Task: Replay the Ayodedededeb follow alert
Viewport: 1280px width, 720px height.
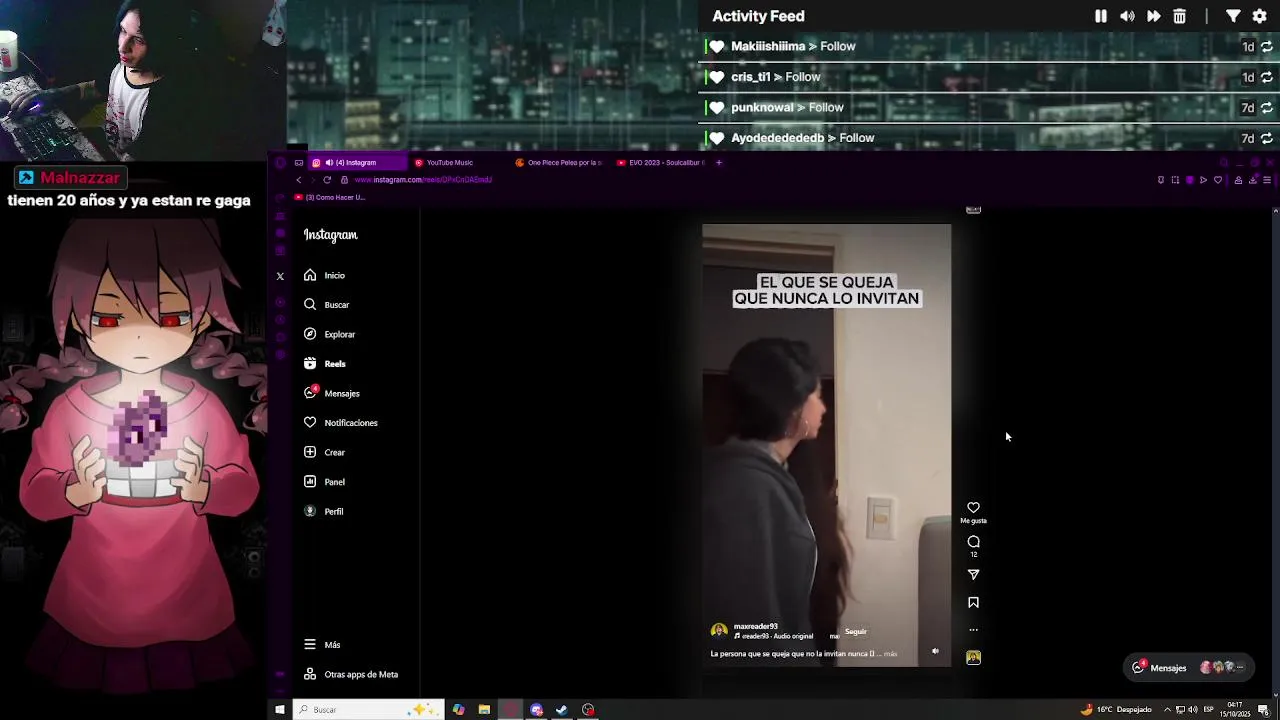Action: coord(1266,138)
